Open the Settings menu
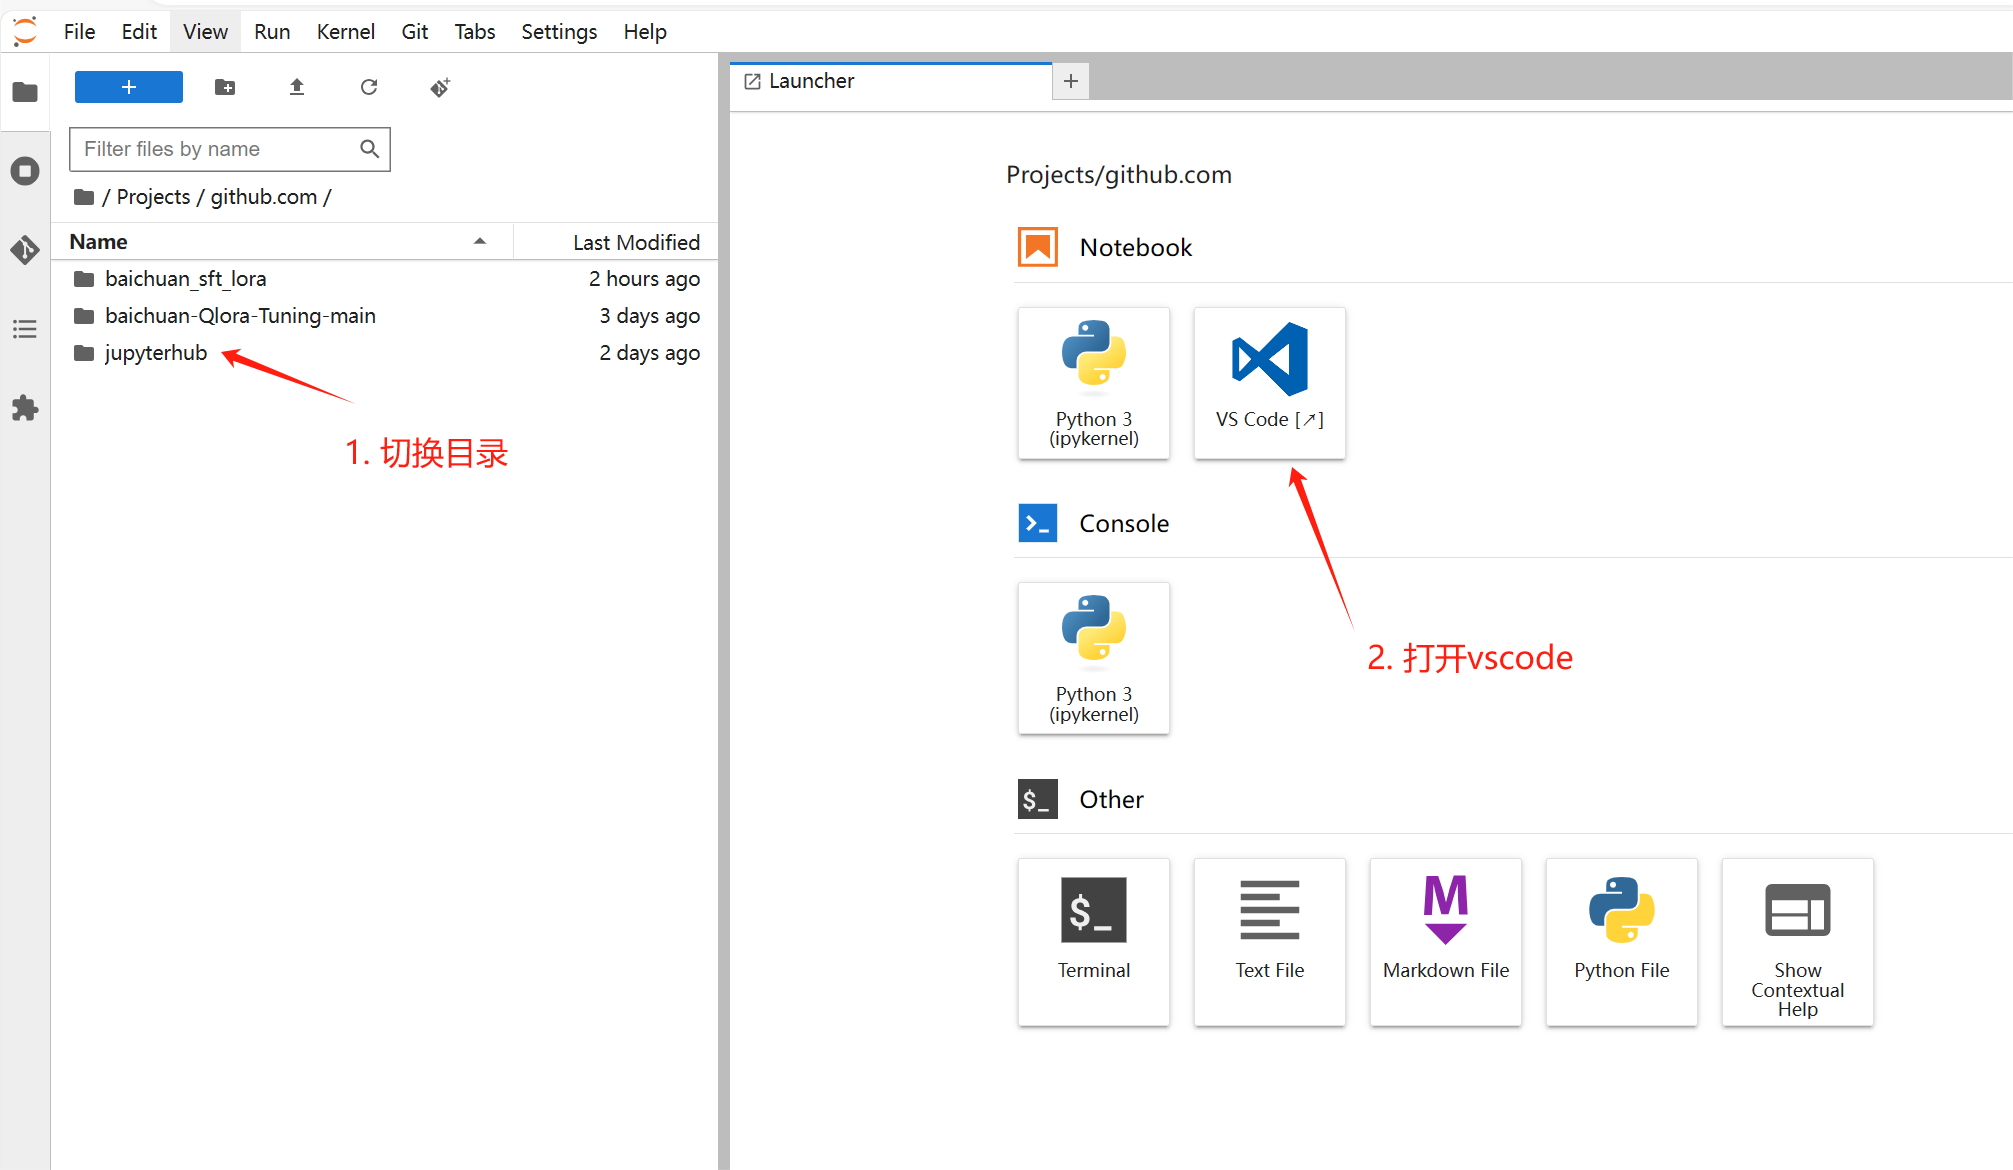This screenshot has width=2013, height=1170. click(558, 32)
